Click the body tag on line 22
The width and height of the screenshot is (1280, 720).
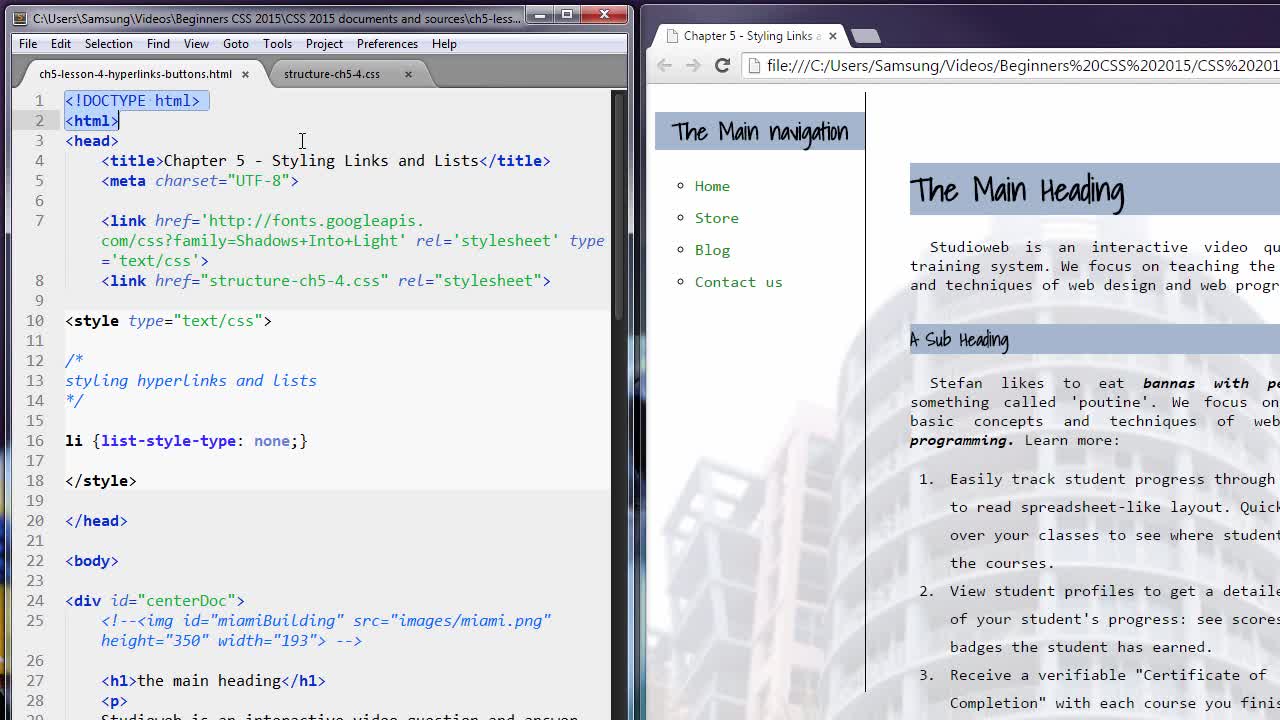92,560
